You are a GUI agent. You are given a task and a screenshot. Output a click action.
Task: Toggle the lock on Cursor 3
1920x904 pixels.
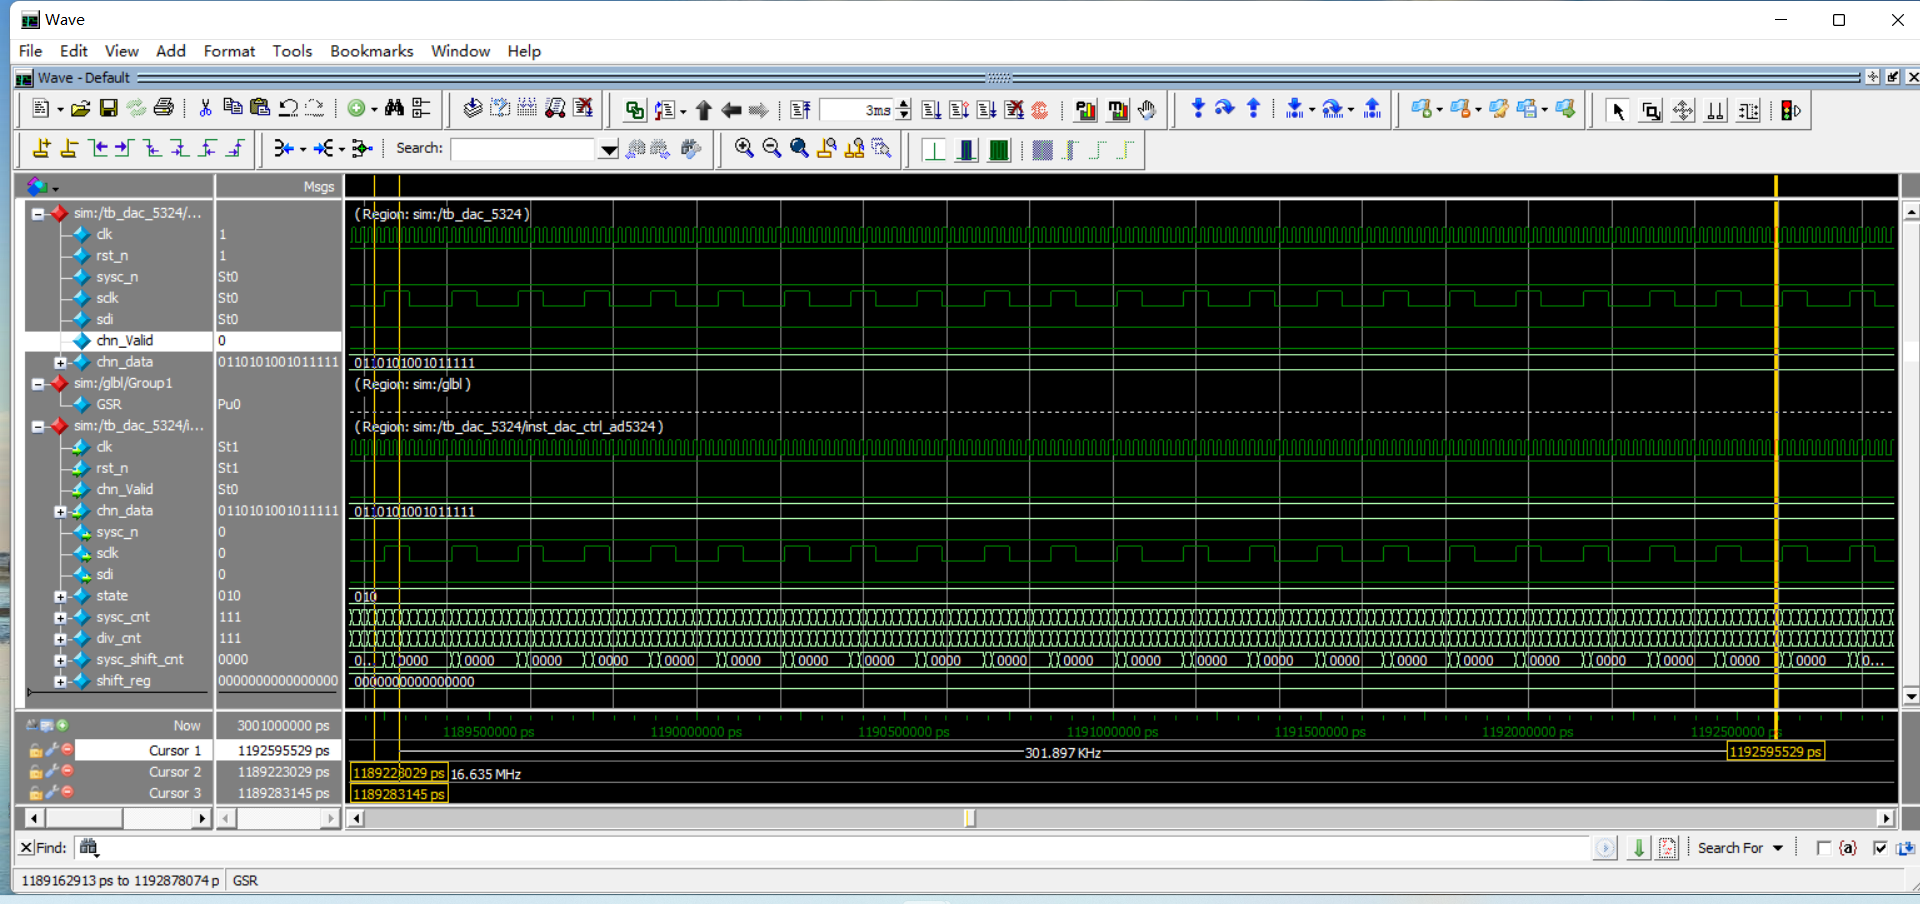[x=36, y=792]
